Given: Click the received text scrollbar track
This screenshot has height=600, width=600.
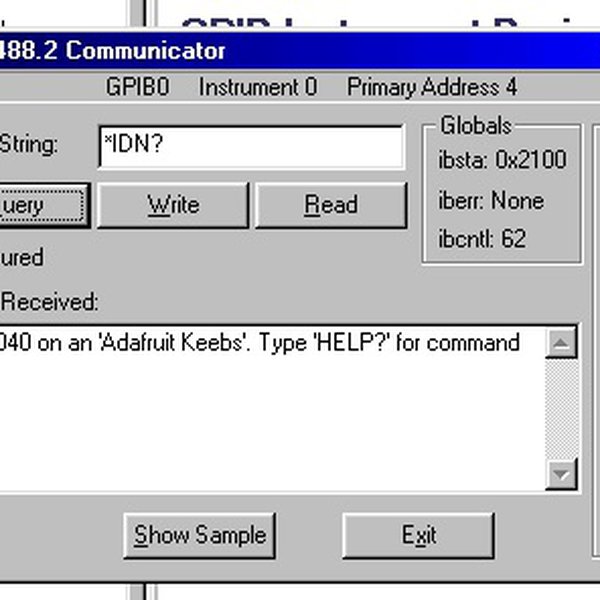Looking at the screenshot, I should [x=563, y=410].
